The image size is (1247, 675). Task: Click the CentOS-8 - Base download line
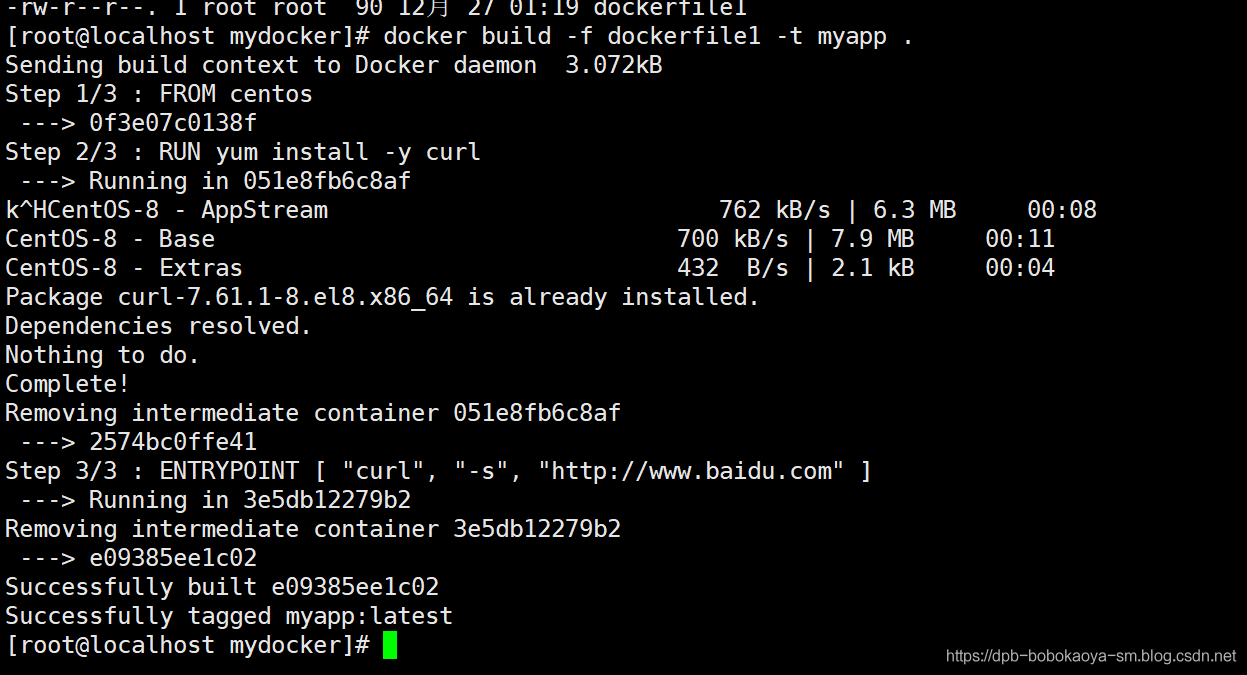click(530, 239)
